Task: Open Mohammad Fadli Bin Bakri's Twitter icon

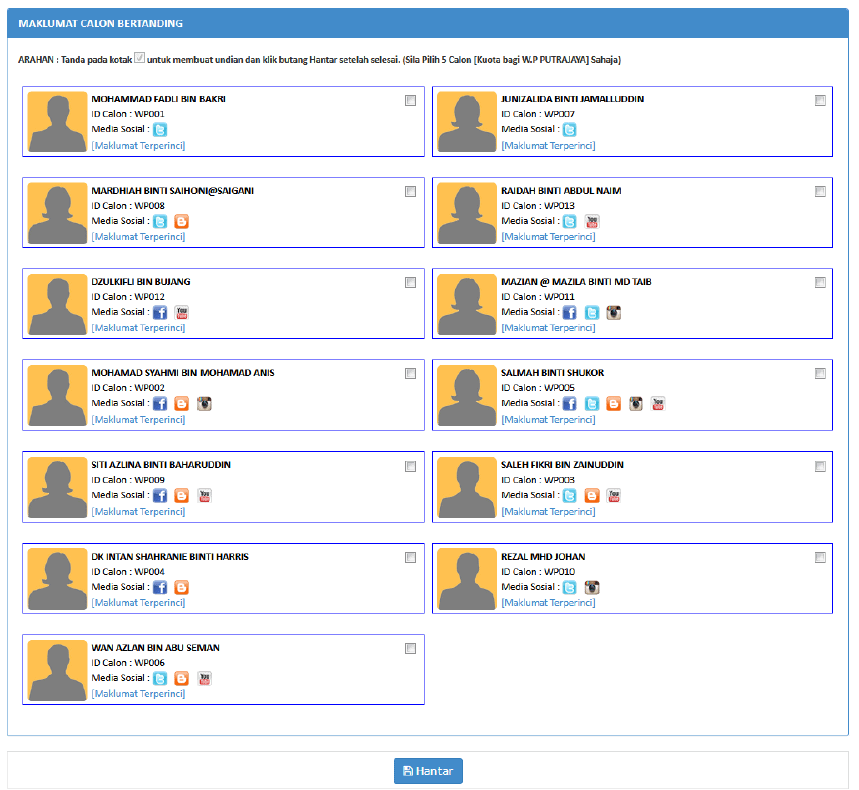Action: (160, 129)
